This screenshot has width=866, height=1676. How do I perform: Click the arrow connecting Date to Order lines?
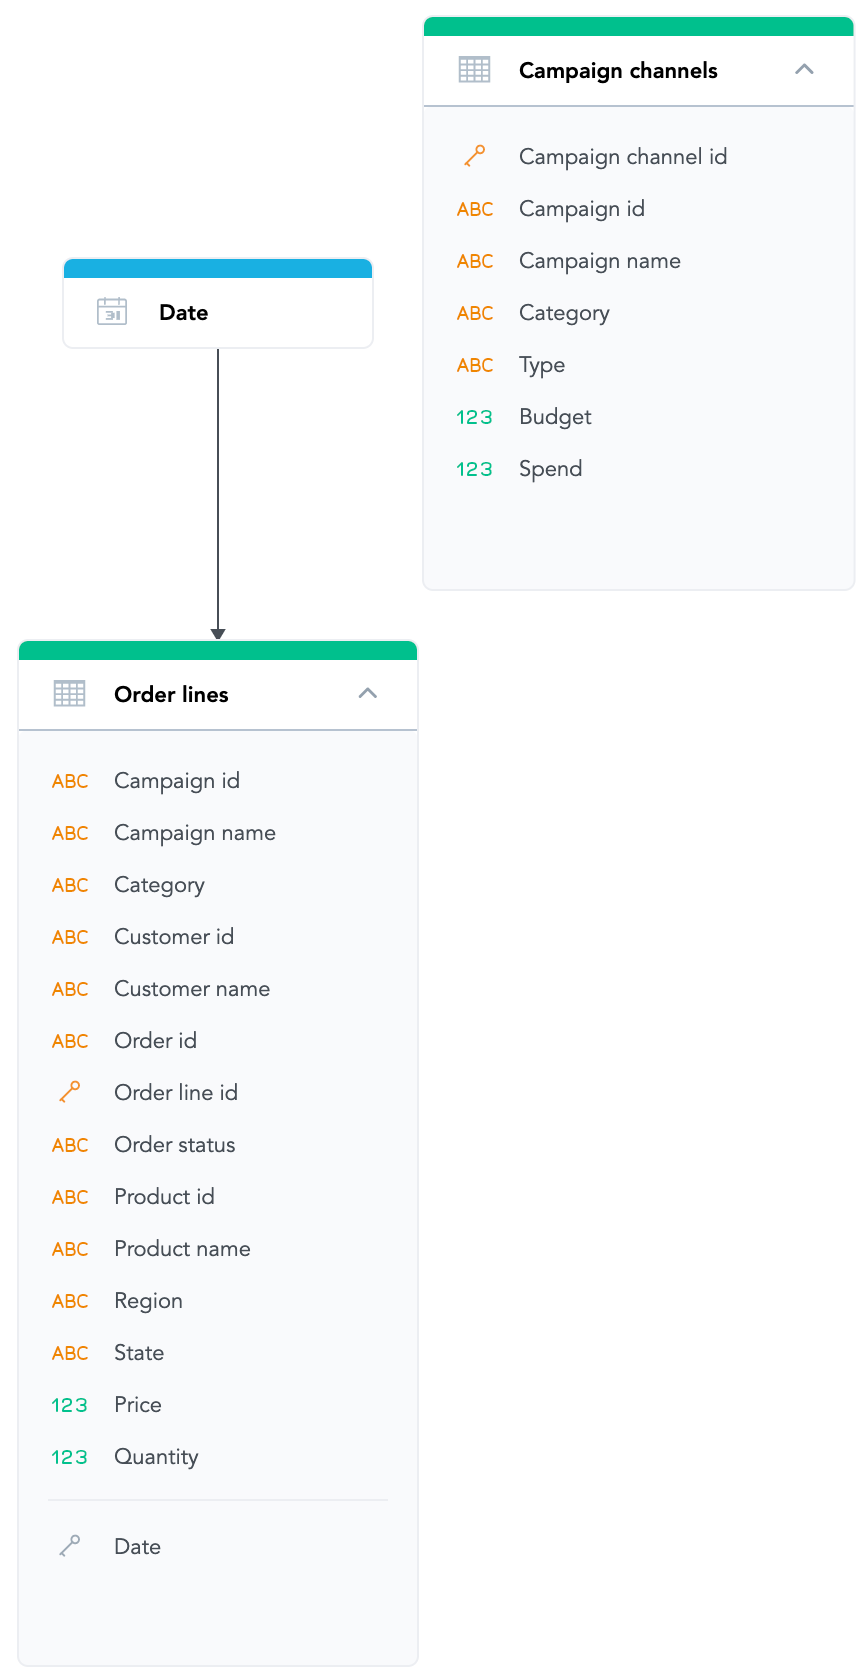[218, 490]
